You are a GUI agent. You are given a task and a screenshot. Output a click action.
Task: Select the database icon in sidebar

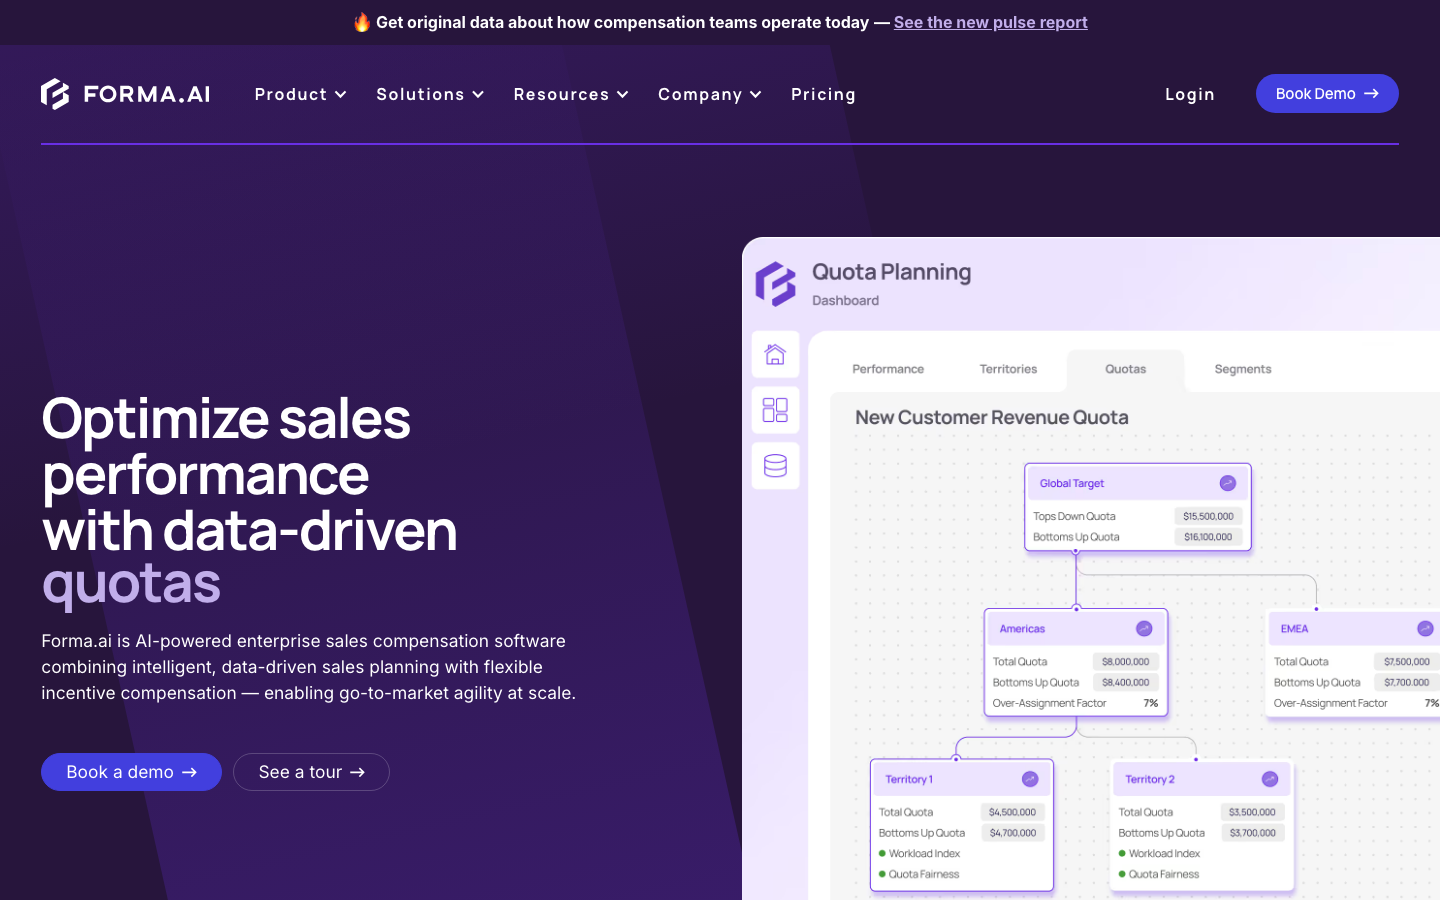(x=775, y=466)
